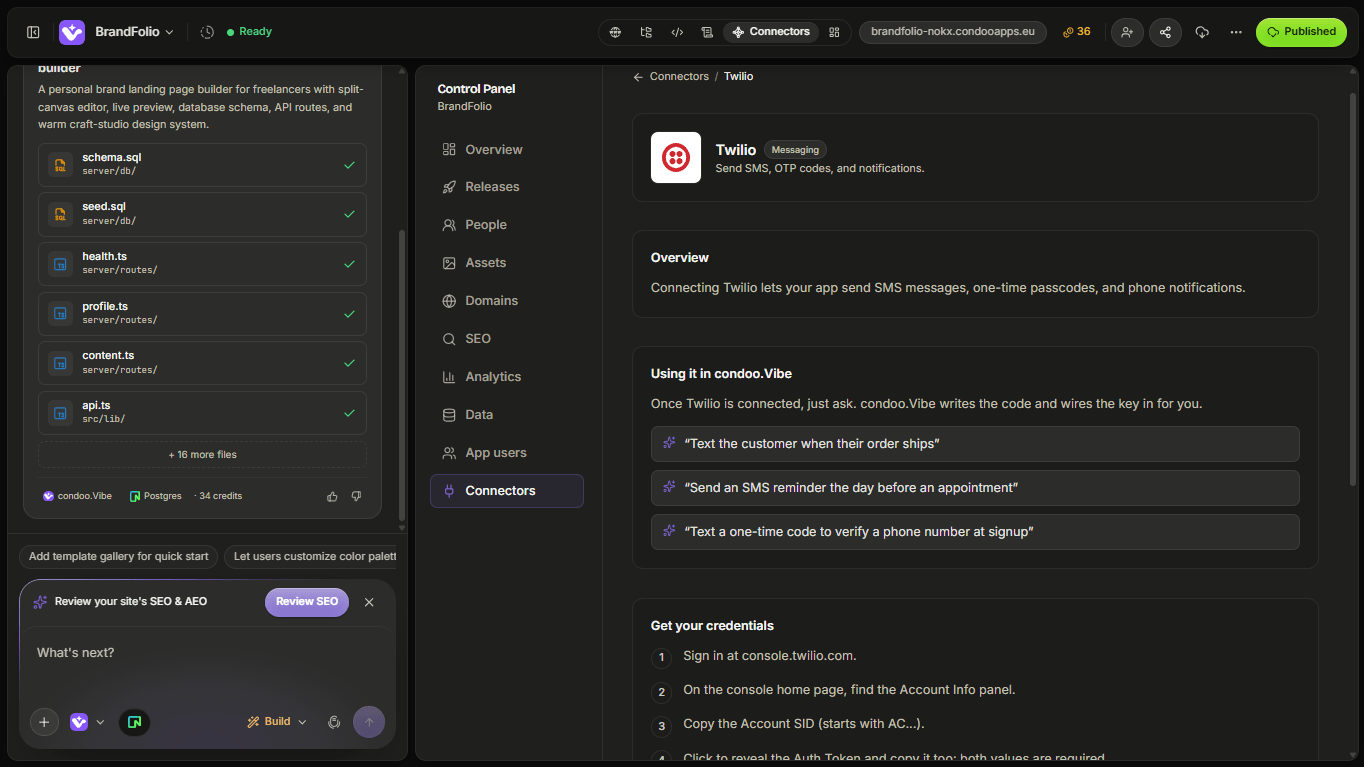This screenshot has width=1364, height=767.
Task: Click the Twilio logo icon
Action: click(x=676, y=158)
